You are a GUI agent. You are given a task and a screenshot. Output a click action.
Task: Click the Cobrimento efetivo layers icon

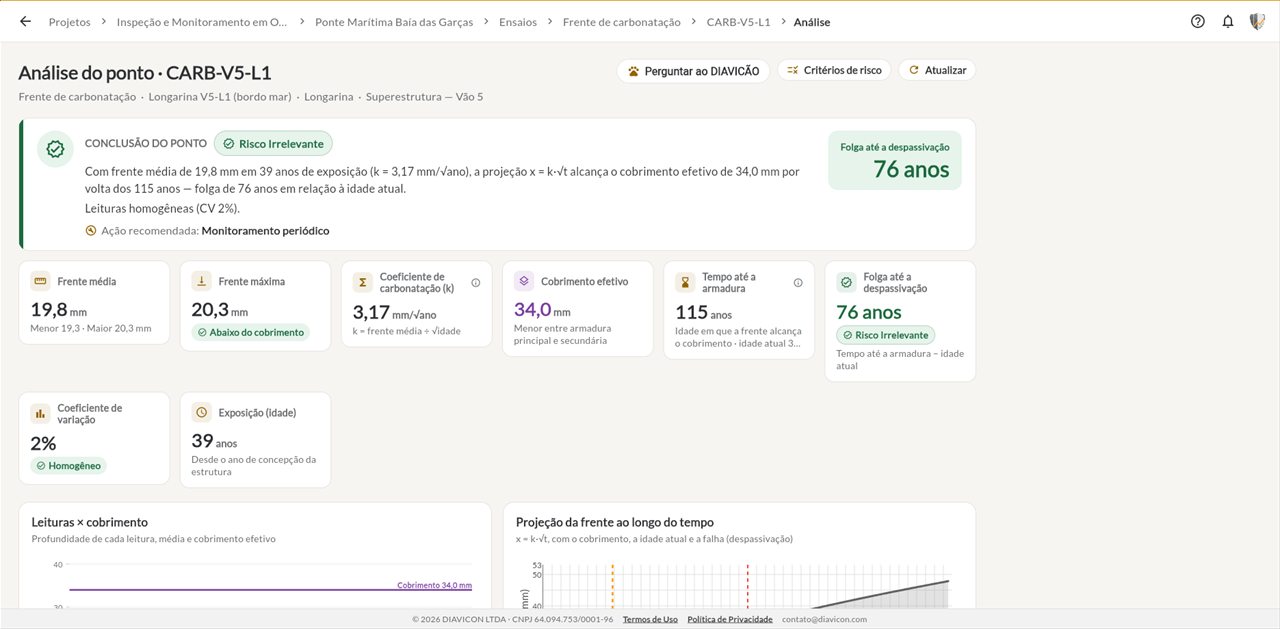point(524,281)
